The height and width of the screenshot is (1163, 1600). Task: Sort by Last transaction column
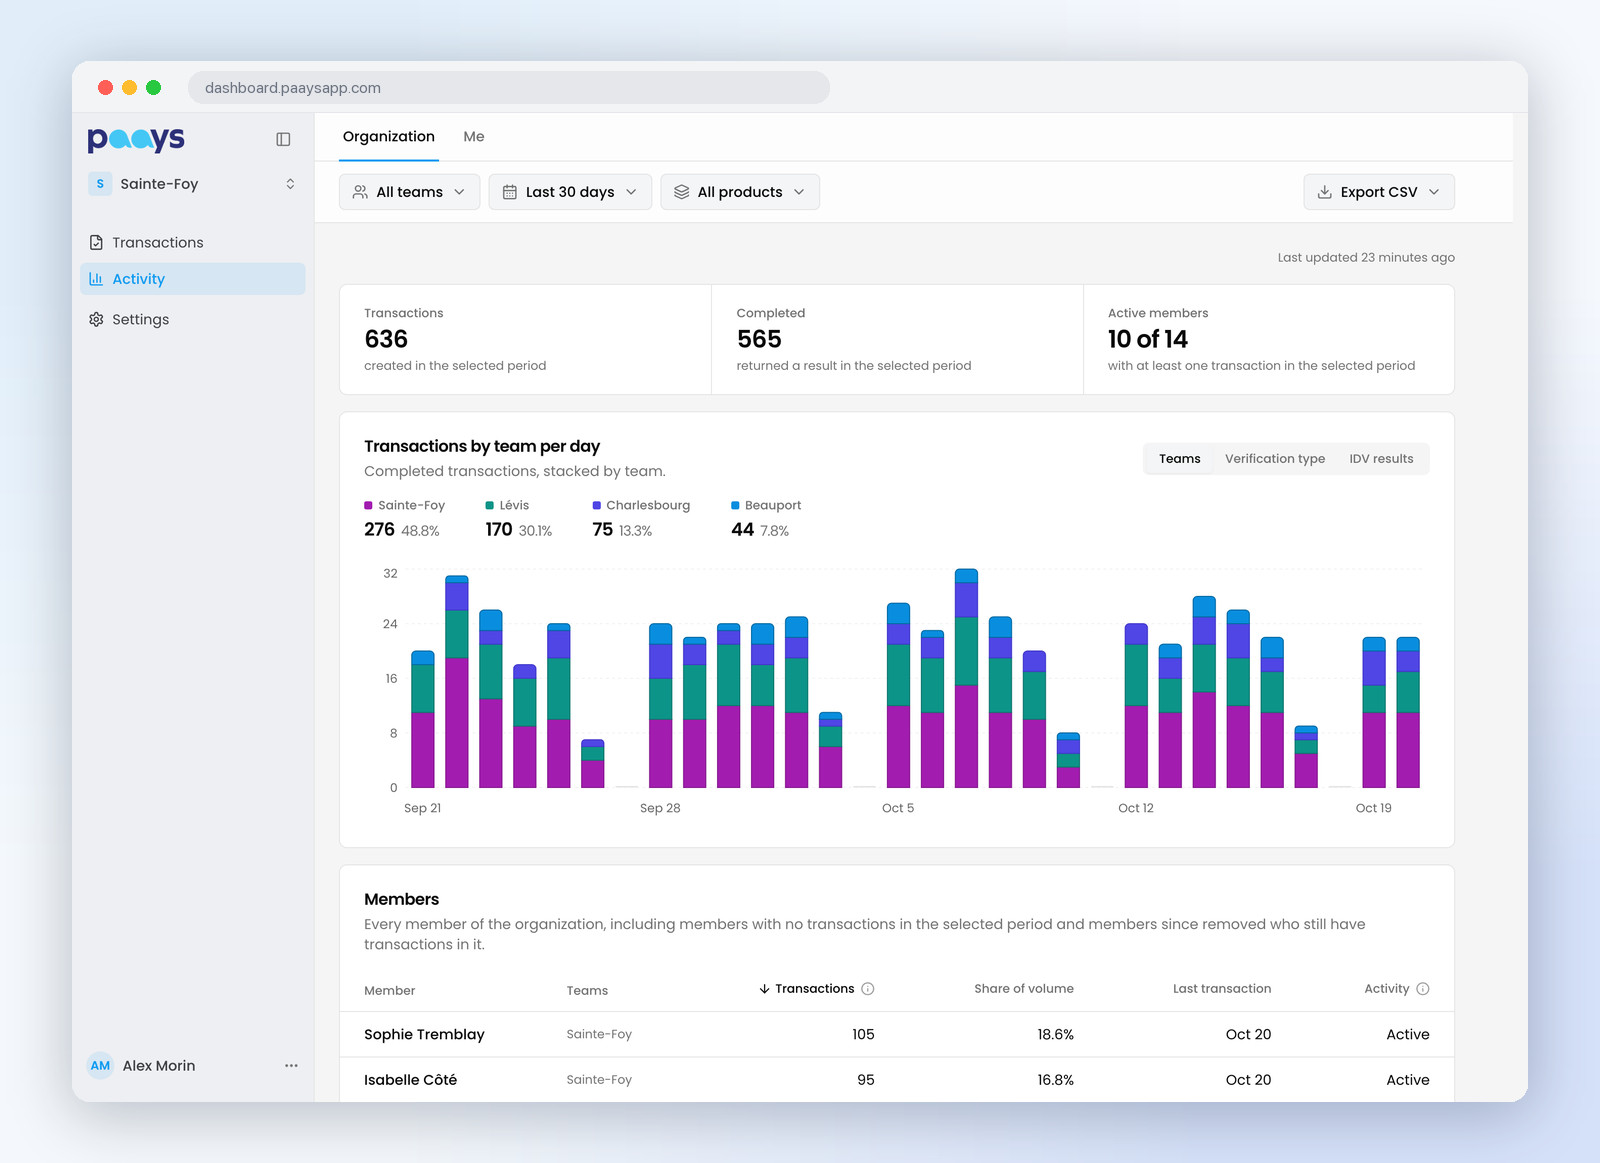click(1222, 989)
